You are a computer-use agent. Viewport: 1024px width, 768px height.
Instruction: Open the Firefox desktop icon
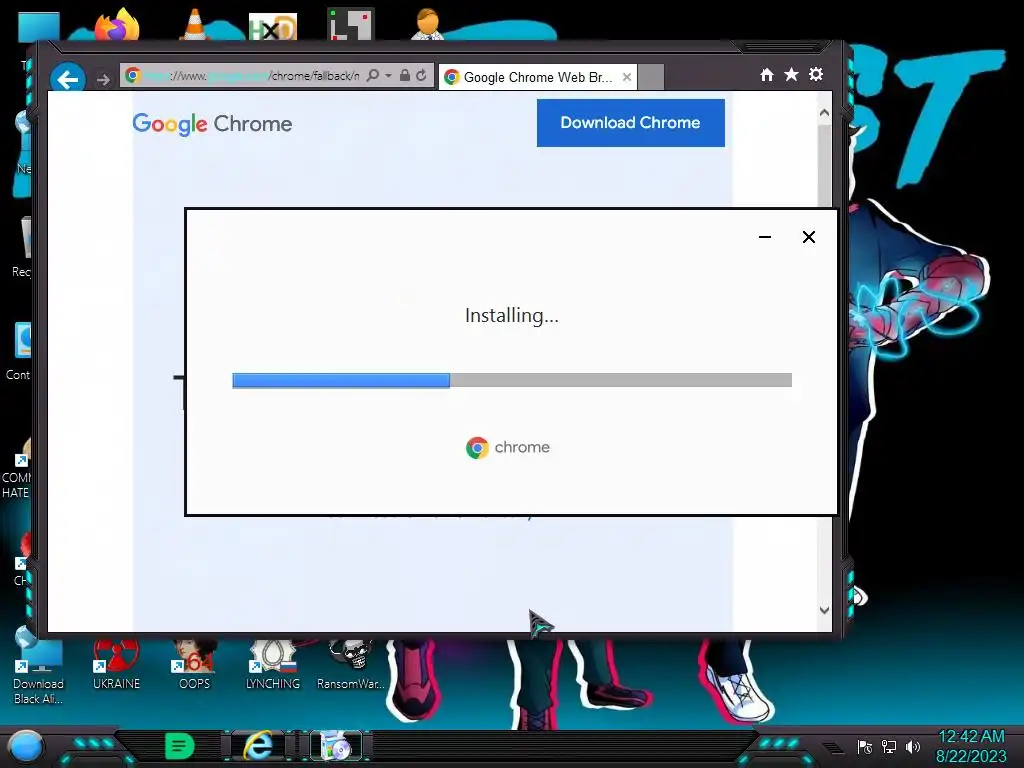tap(117, 25)
